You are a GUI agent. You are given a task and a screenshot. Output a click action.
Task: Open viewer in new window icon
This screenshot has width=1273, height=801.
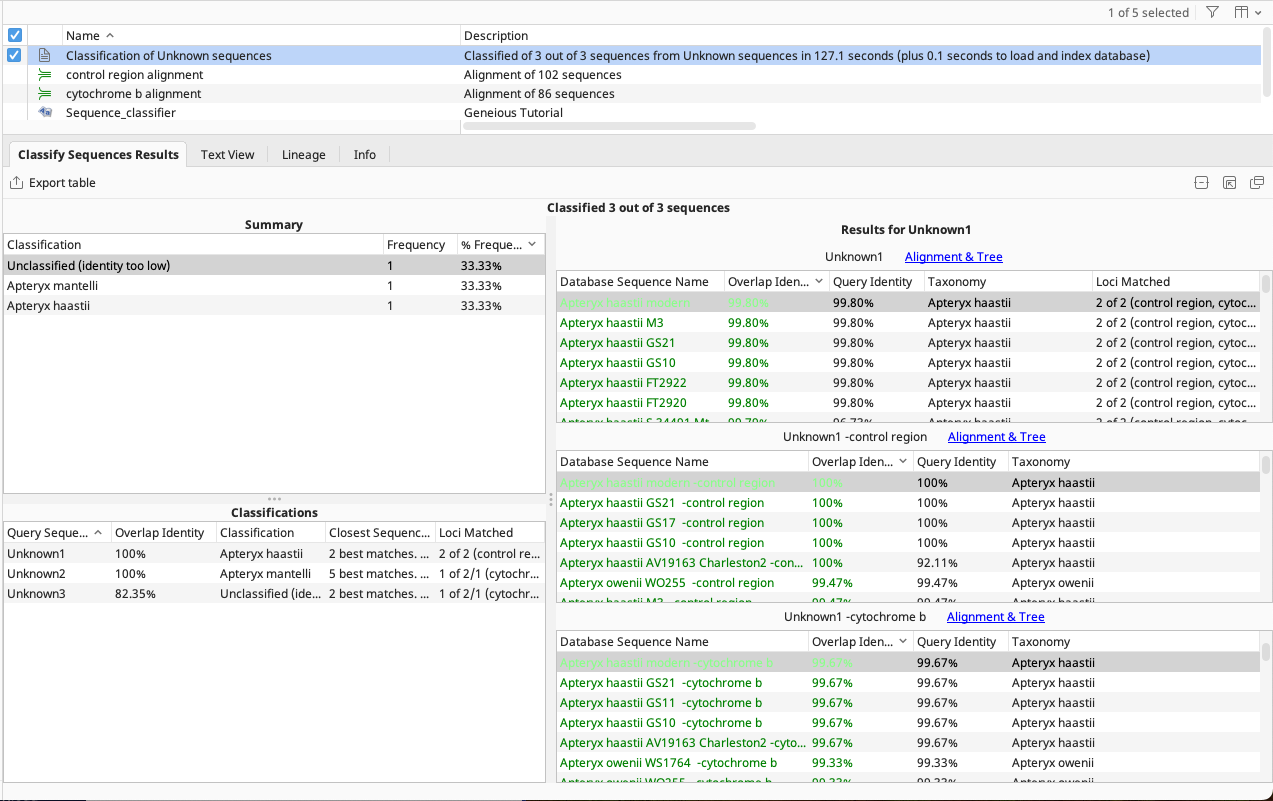pos(1257,183)
